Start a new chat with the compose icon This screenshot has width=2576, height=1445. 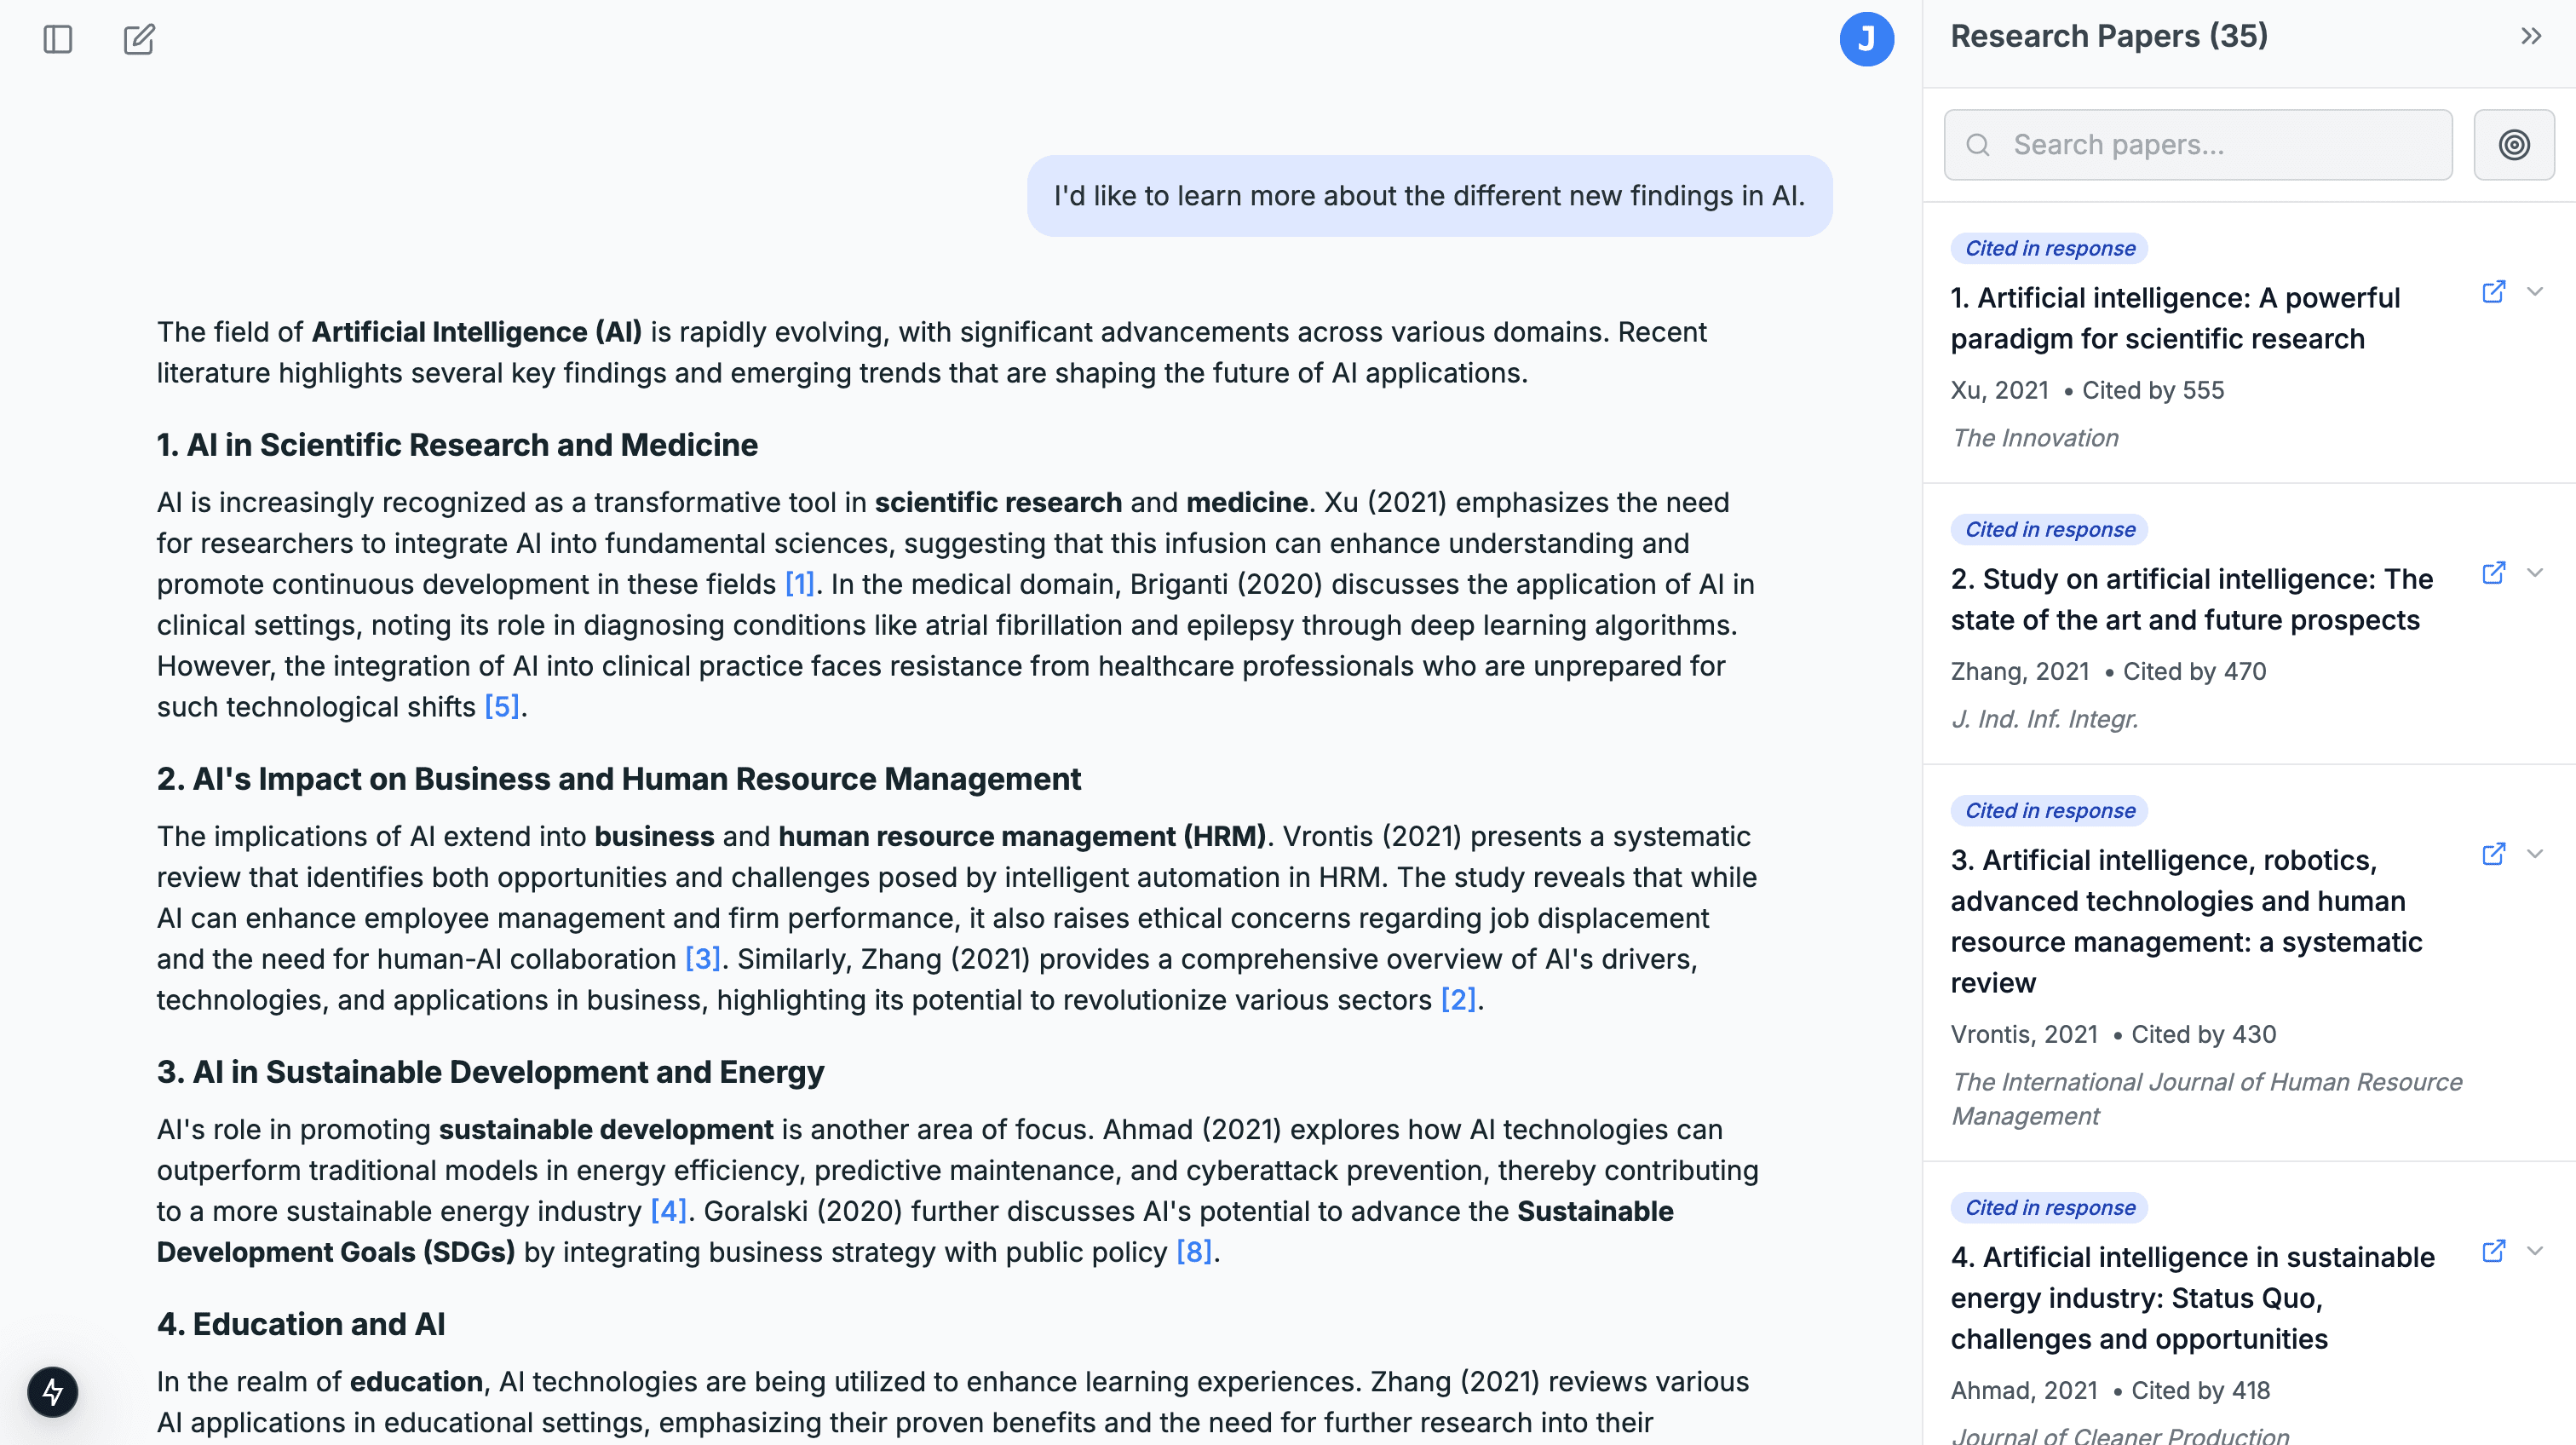138,39
